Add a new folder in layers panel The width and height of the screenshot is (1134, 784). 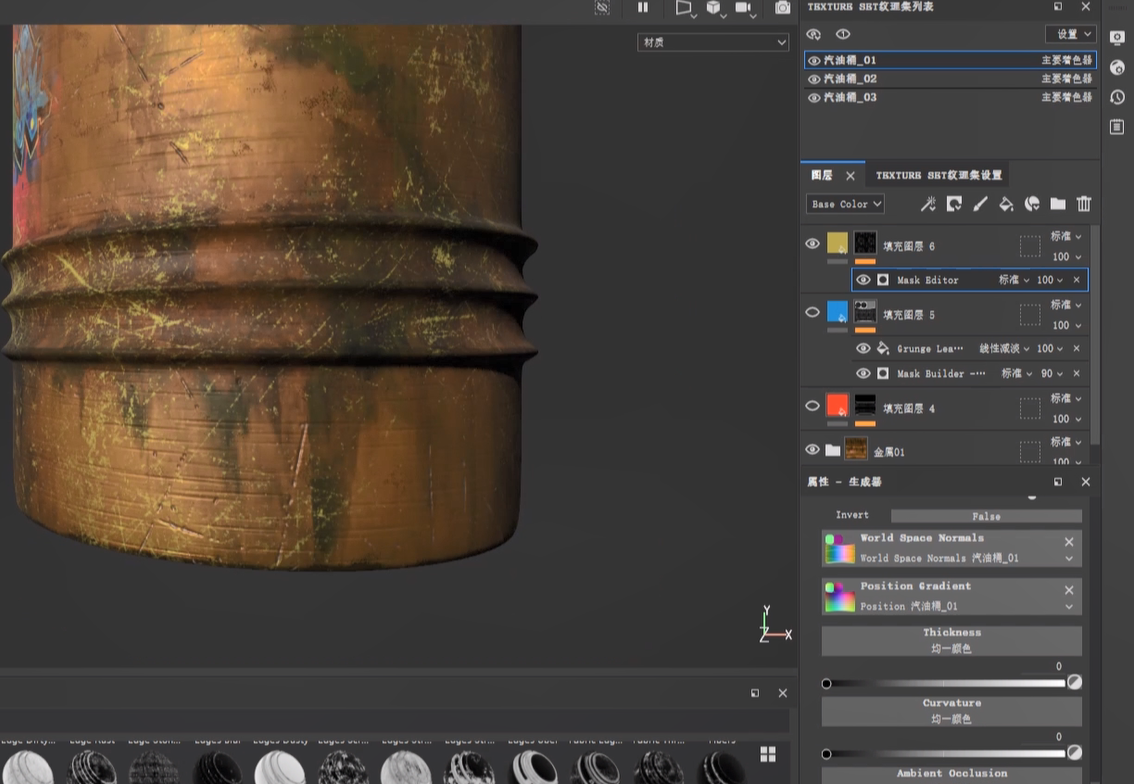(x=1058, y=204)
